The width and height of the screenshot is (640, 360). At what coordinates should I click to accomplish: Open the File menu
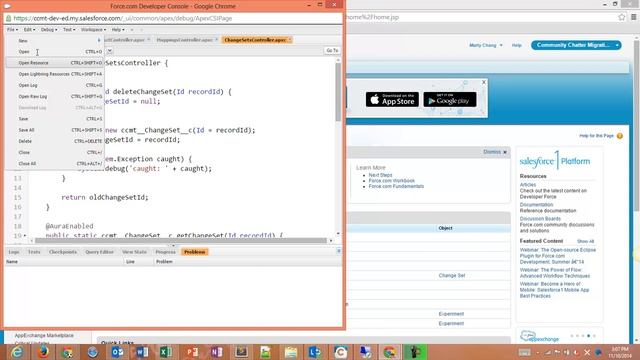coord(12,29)
